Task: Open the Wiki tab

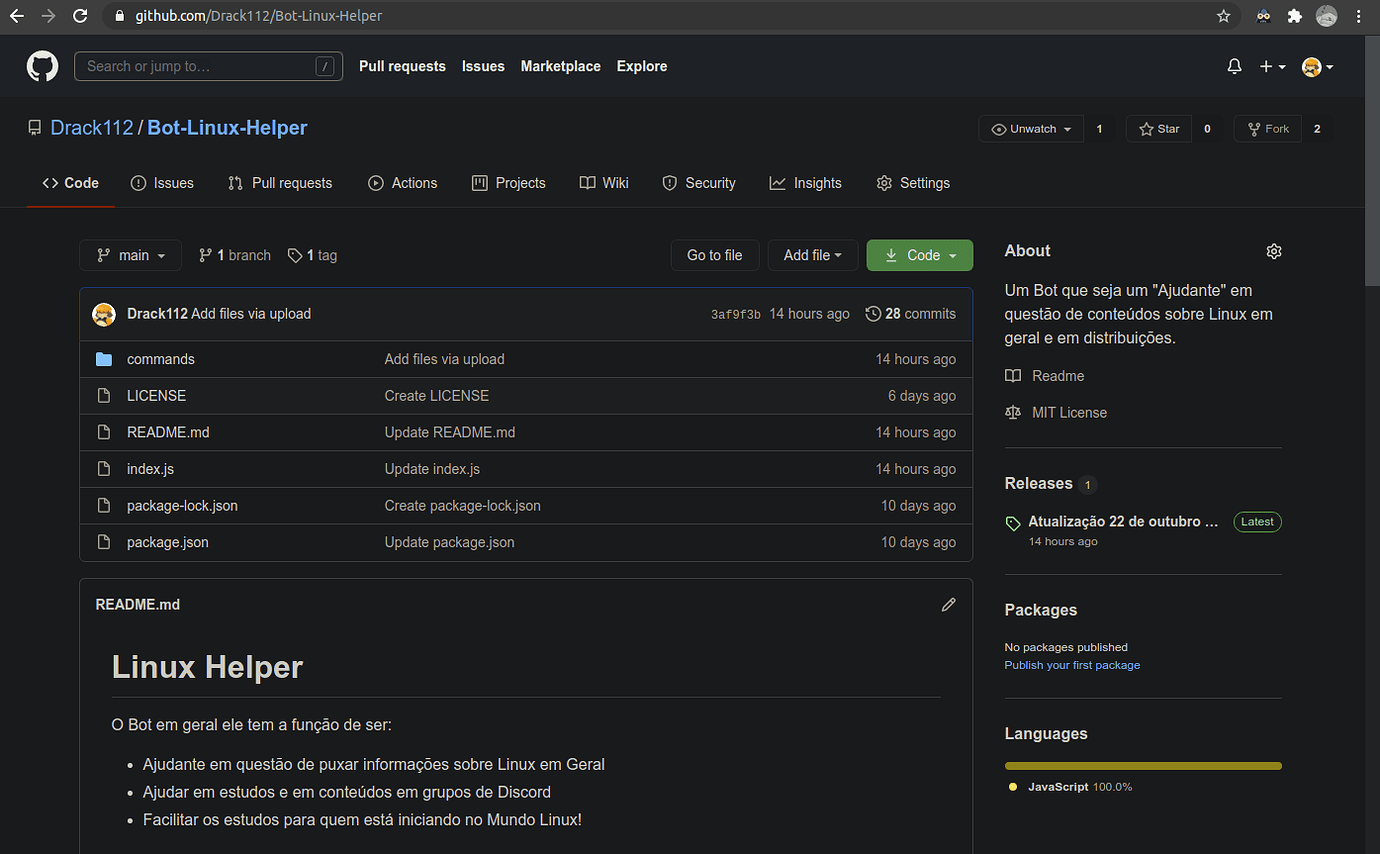Action: [604, 183]
